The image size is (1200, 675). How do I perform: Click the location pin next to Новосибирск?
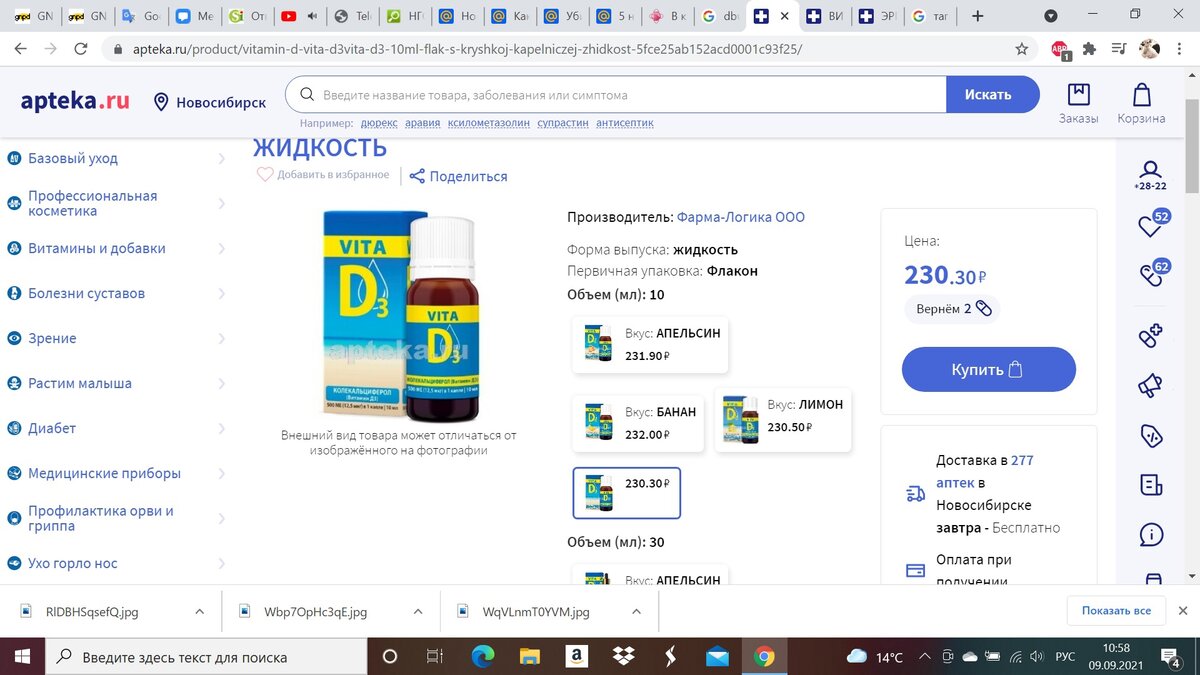click(x=160, y=102)
